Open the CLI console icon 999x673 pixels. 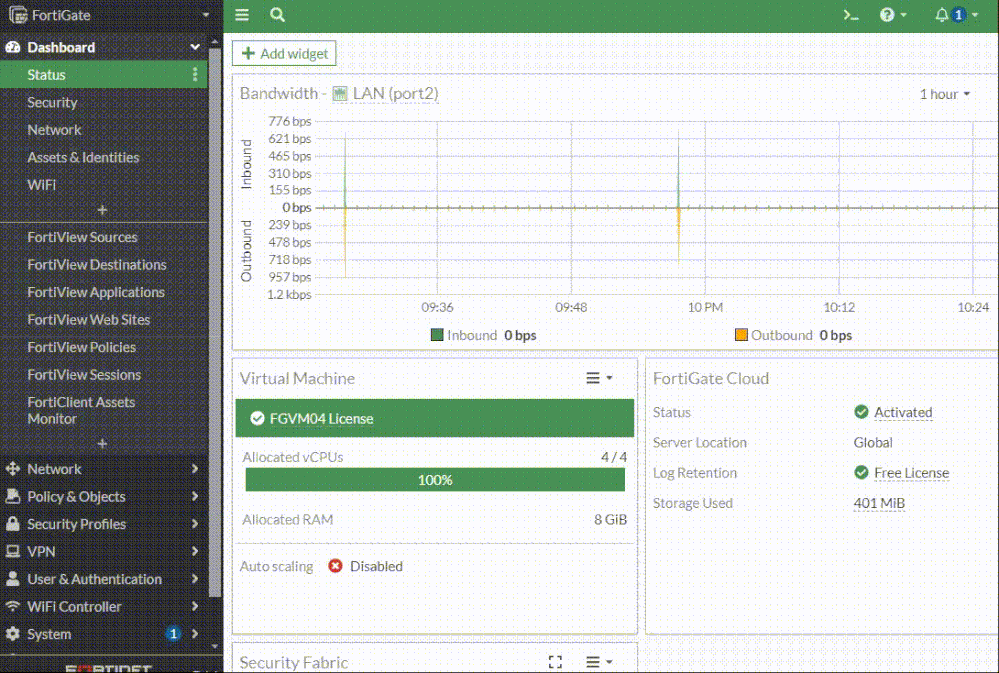tap(851, 15)
